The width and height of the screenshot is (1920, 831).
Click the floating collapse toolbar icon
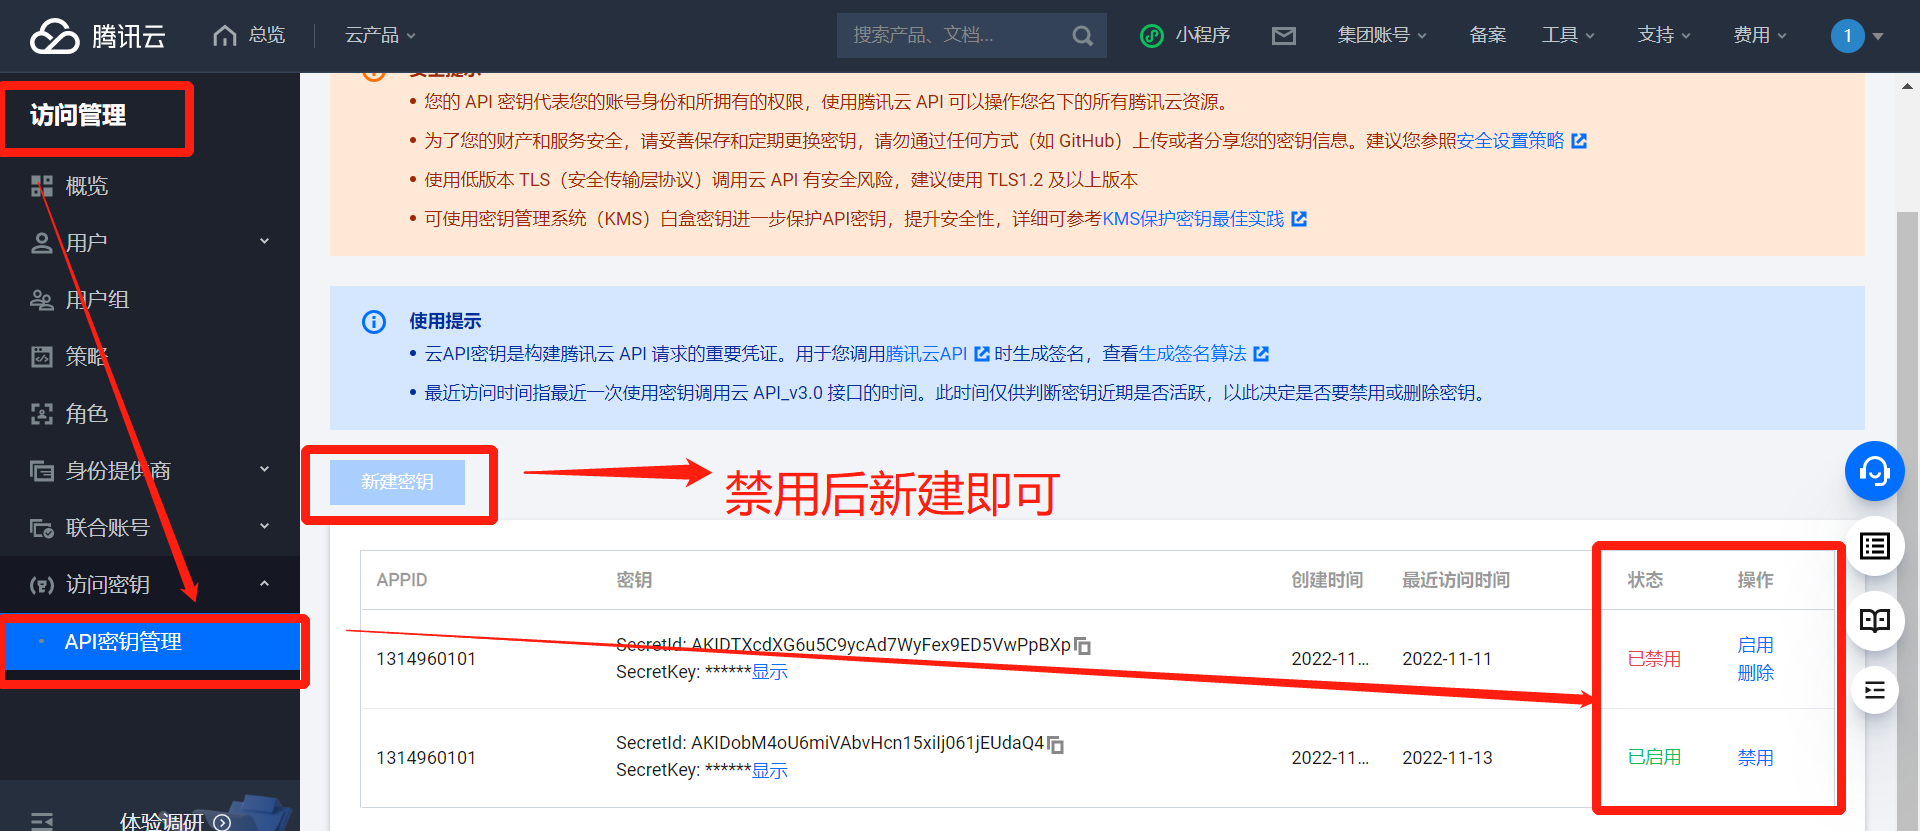tap(1874, 690)
